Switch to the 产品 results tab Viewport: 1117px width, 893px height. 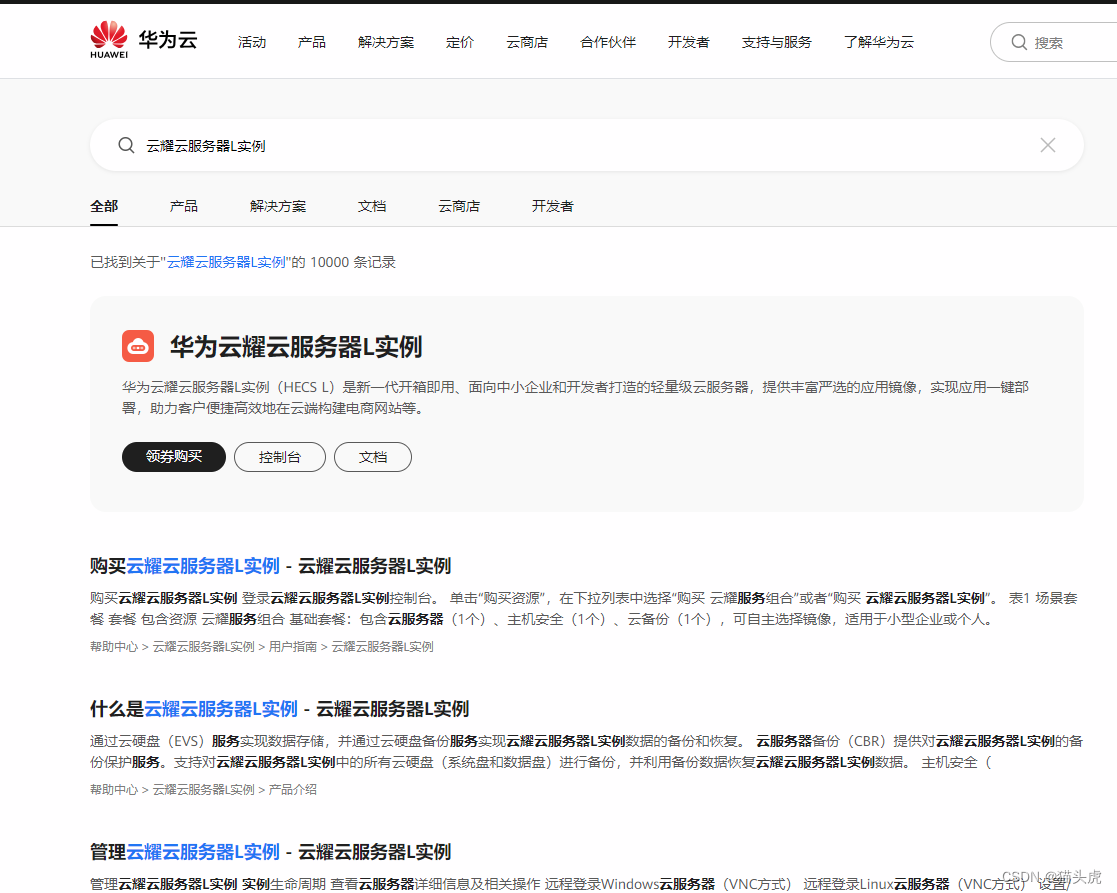click(x=184, y=206)
